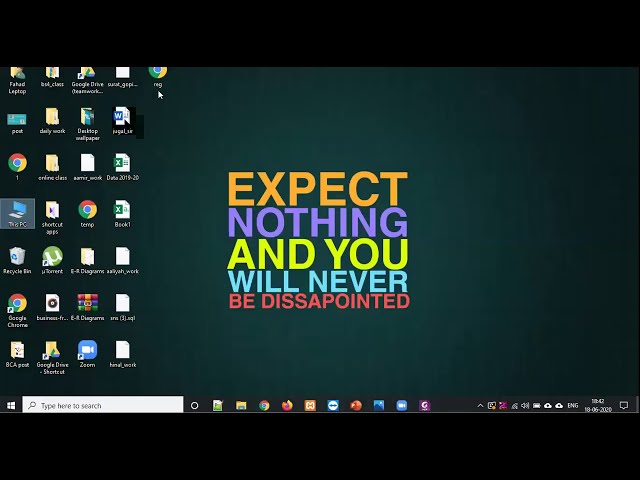The image size is (640, 480).
Task: Open Photos app from the taskbar
Action: coord(379,405)
